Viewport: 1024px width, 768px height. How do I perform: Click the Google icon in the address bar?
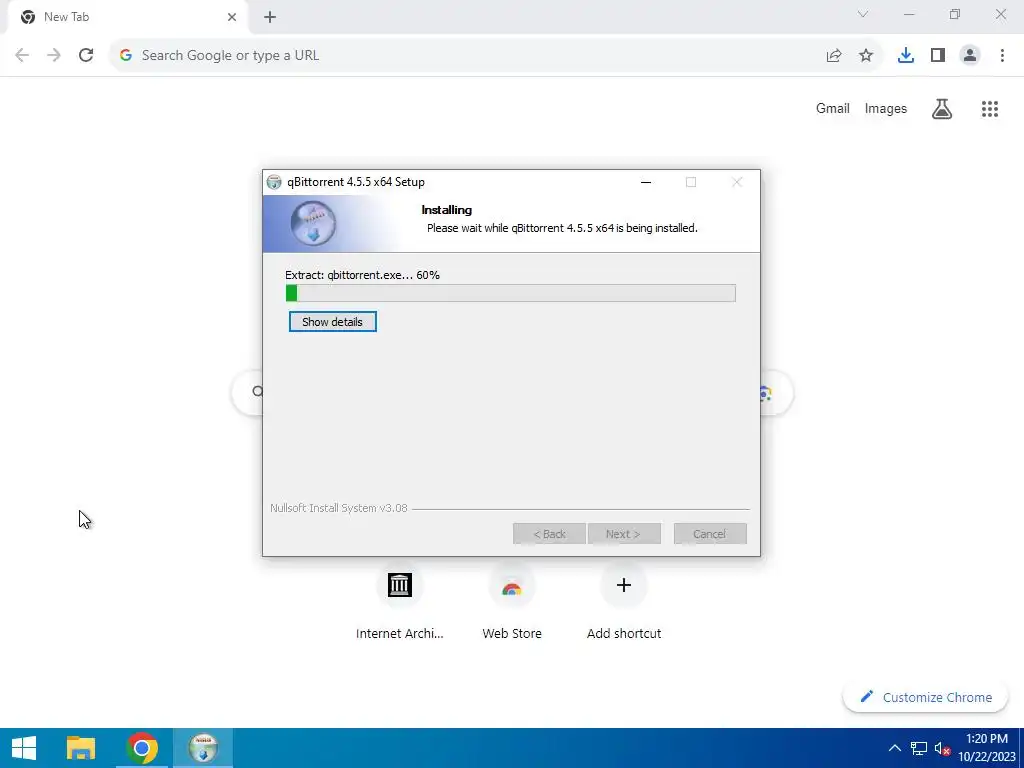point(126,56)
